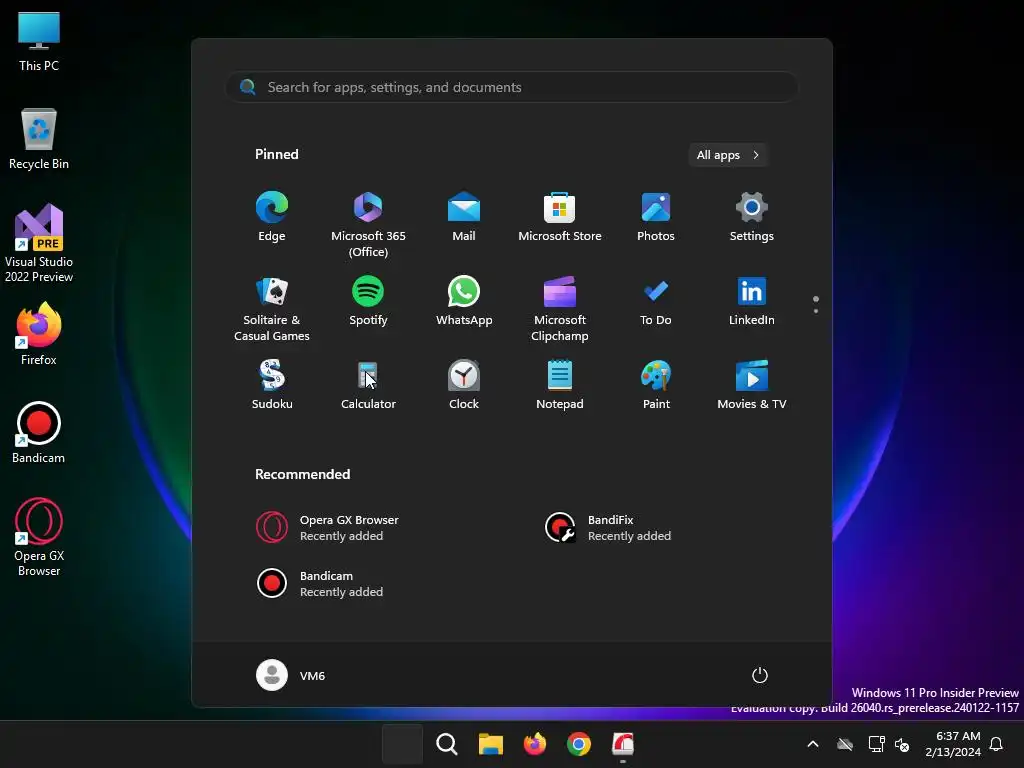Open the clock and date flyout
This screenshot has width=1024, height=768.
(x=952, y=744)
